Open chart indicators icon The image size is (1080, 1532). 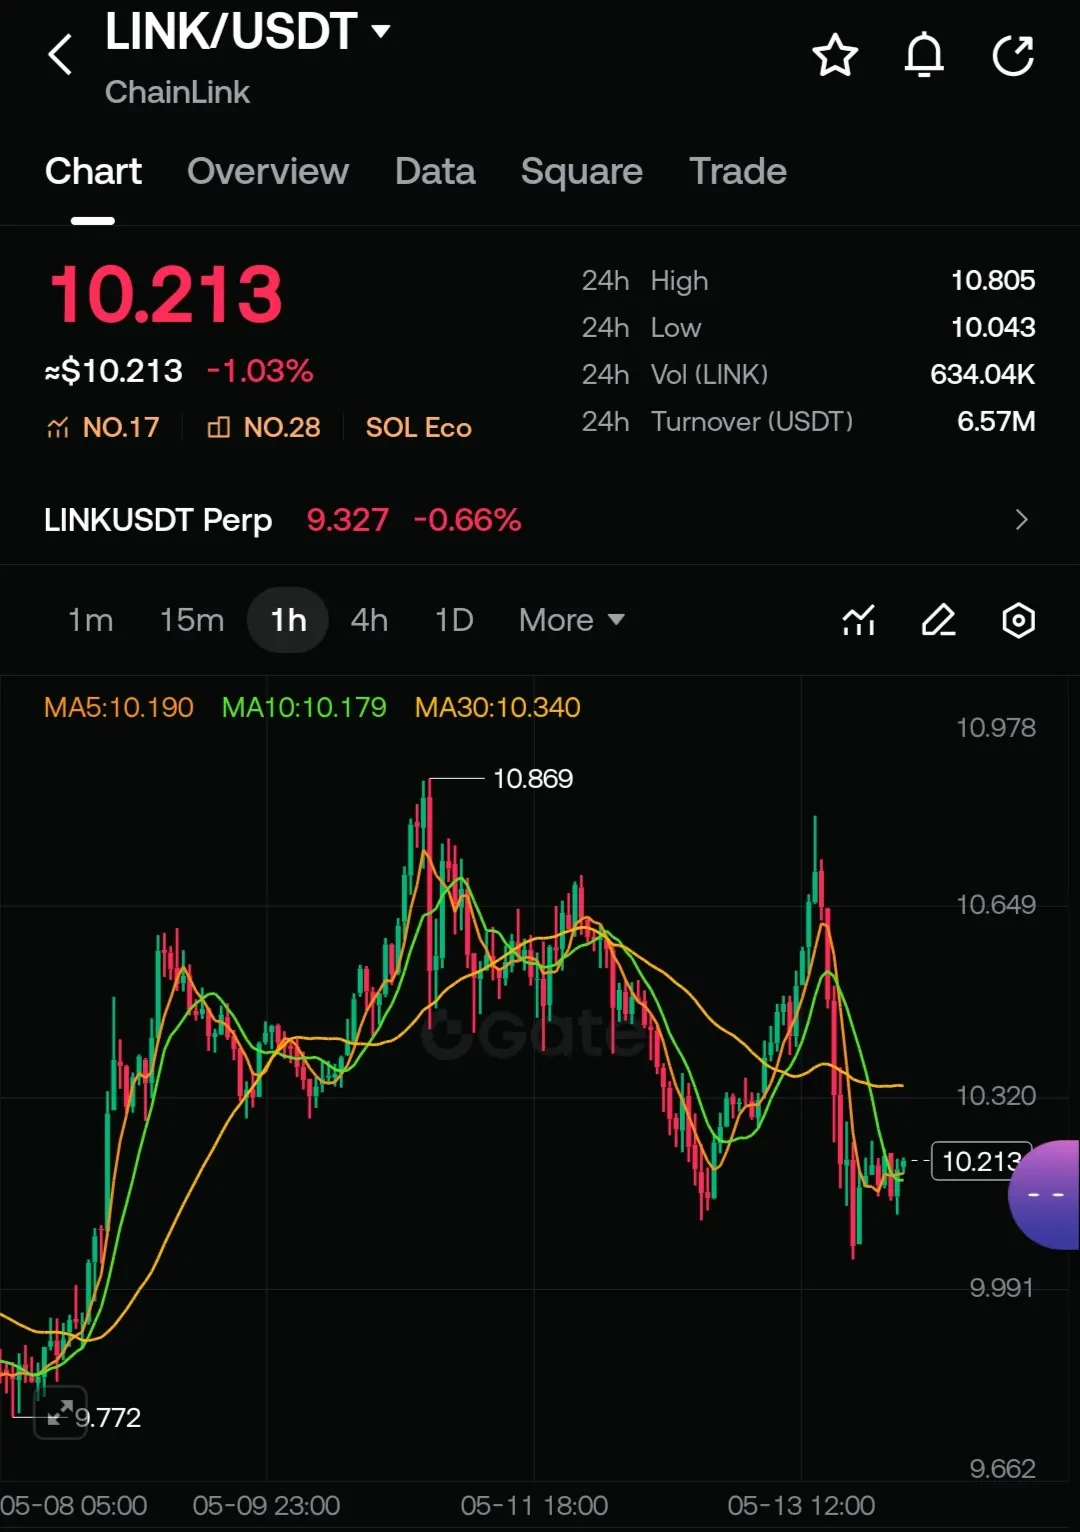(x=859, y=620)
